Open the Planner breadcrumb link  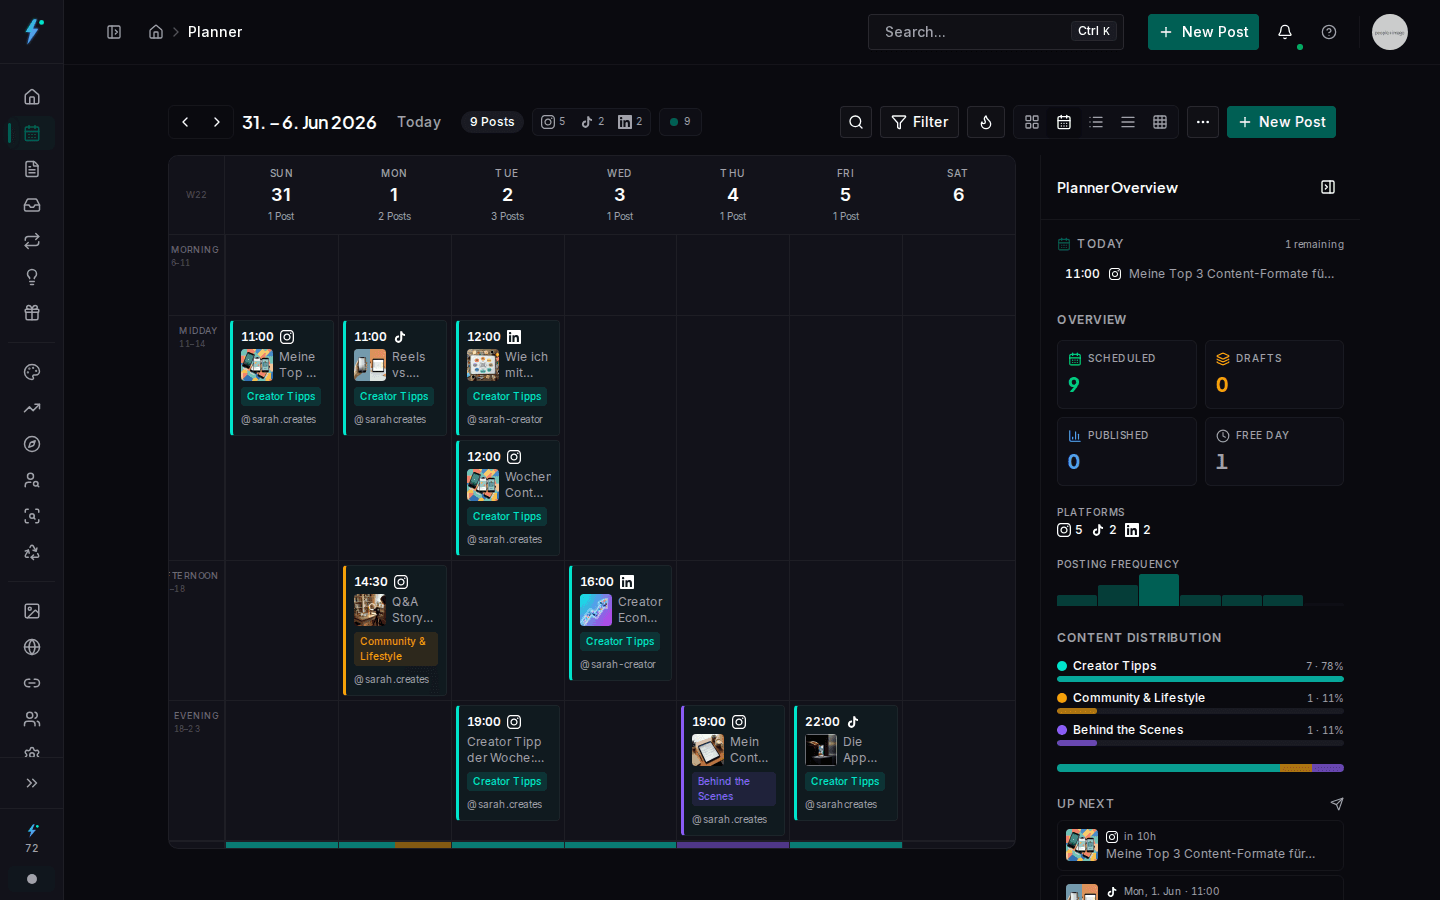click(215, 32)
